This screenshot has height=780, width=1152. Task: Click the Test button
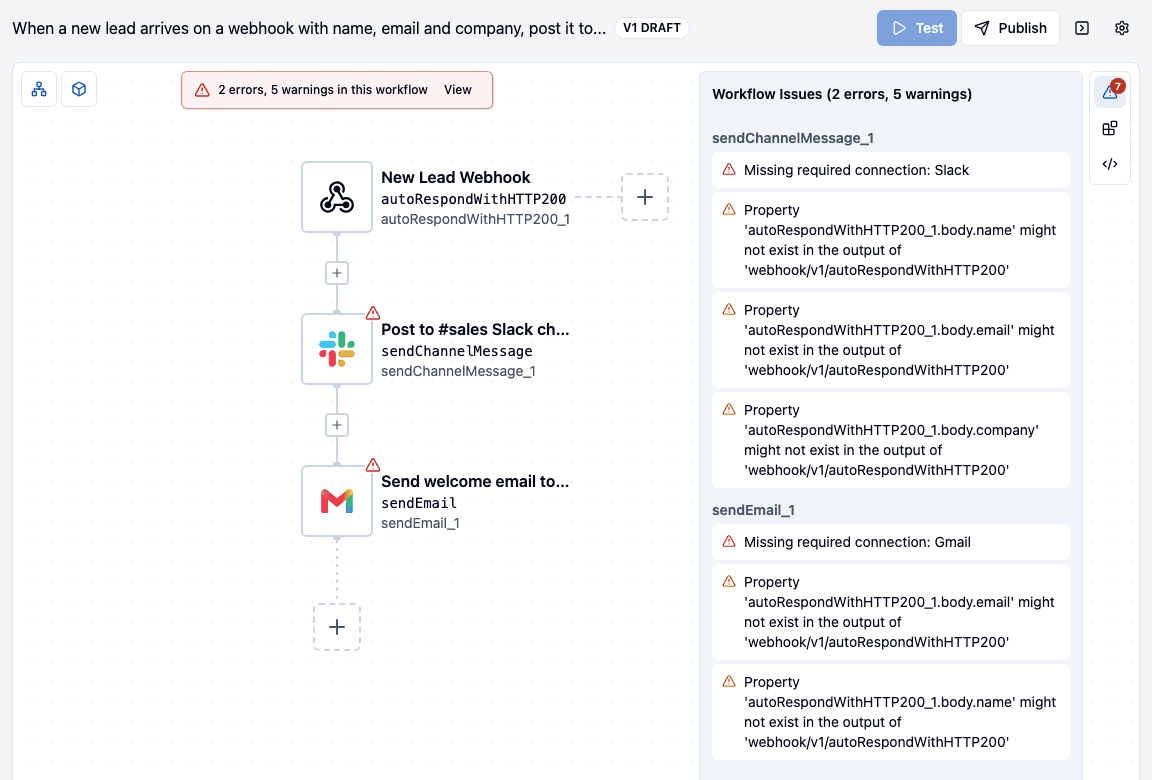pyautogui.click(x=916, y=28)
